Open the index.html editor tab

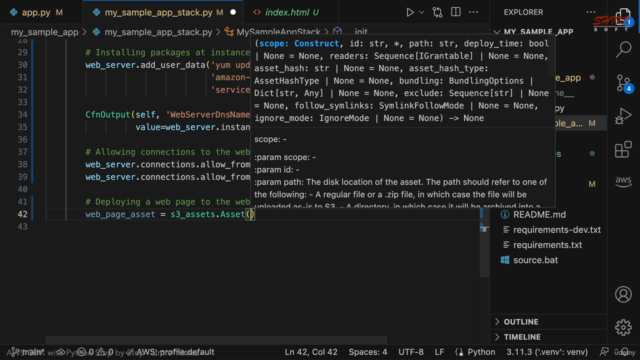[291, 12]
